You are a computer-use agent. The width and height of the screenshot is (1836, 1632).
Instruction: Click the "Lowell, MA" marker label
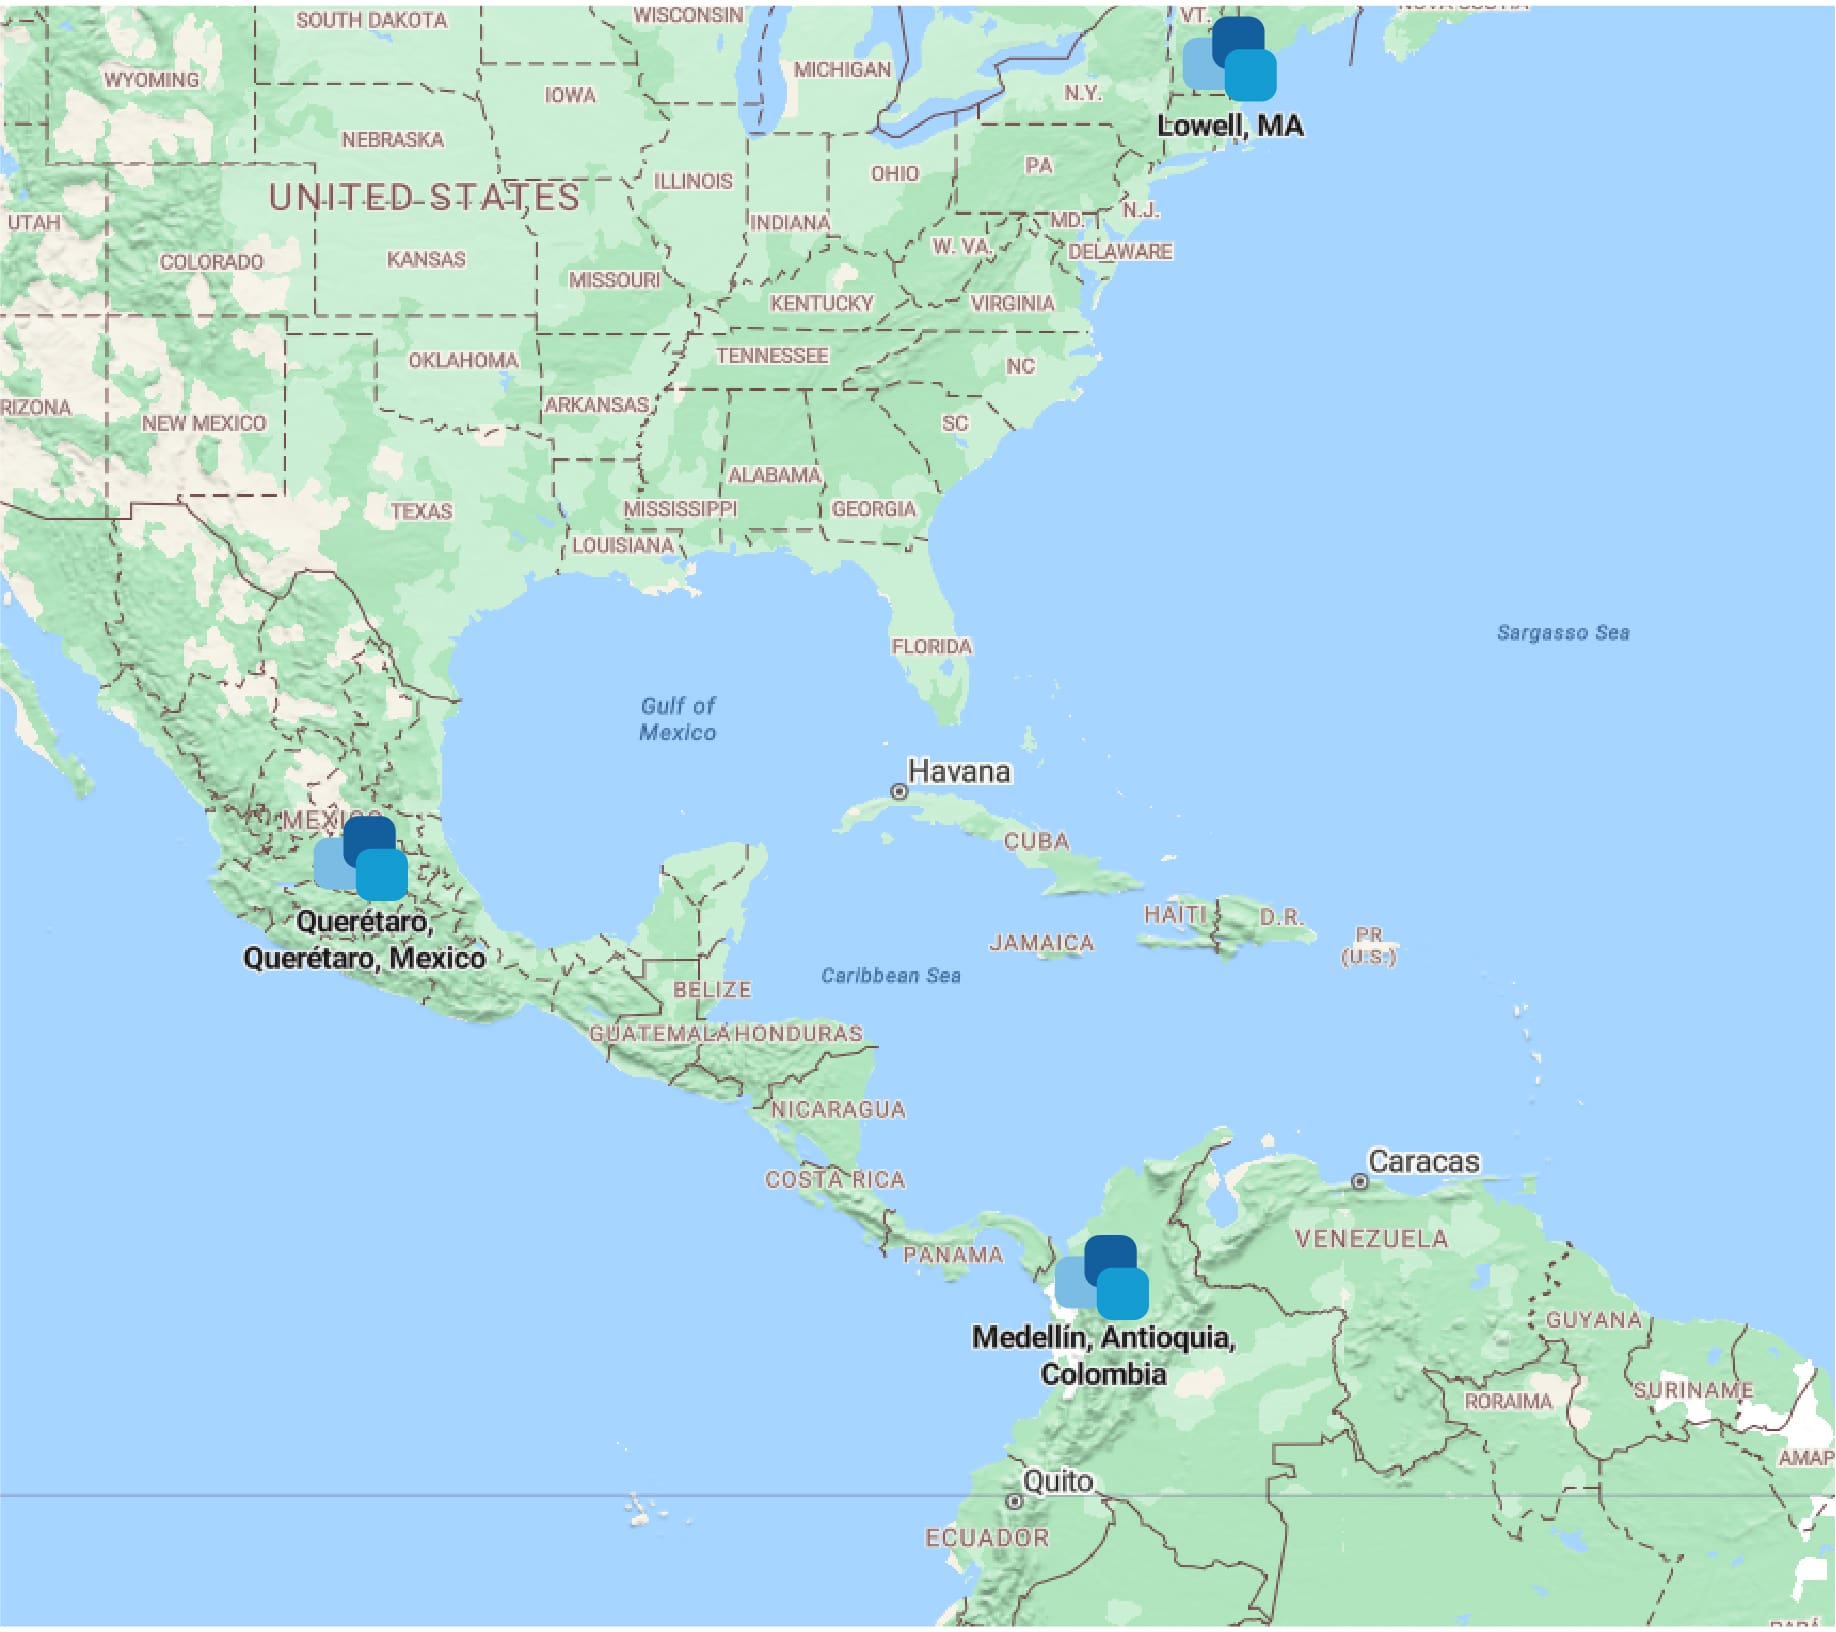tap(1230, 126)
